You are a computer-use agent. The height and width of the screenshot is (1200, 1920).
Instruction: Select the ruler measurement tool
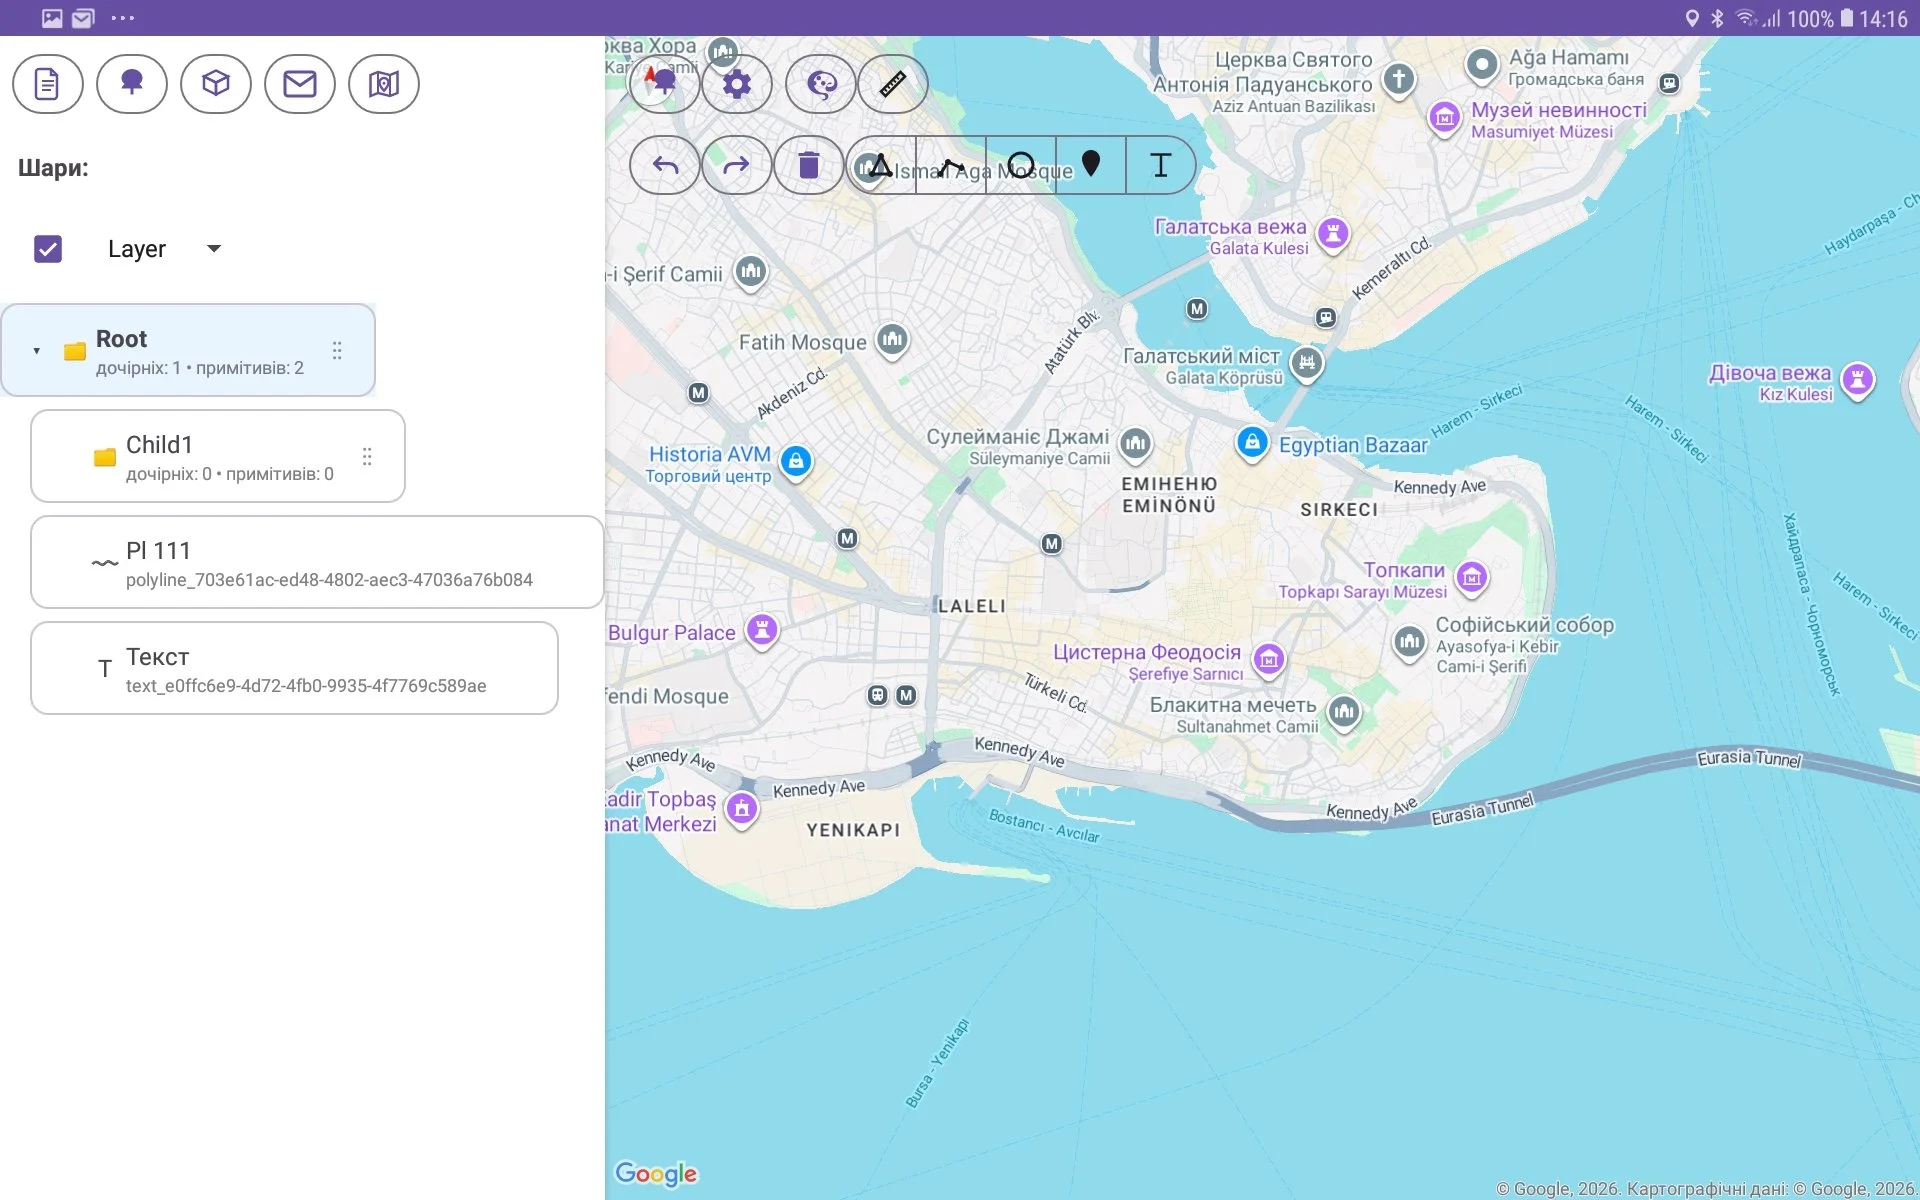click(893, 83)
